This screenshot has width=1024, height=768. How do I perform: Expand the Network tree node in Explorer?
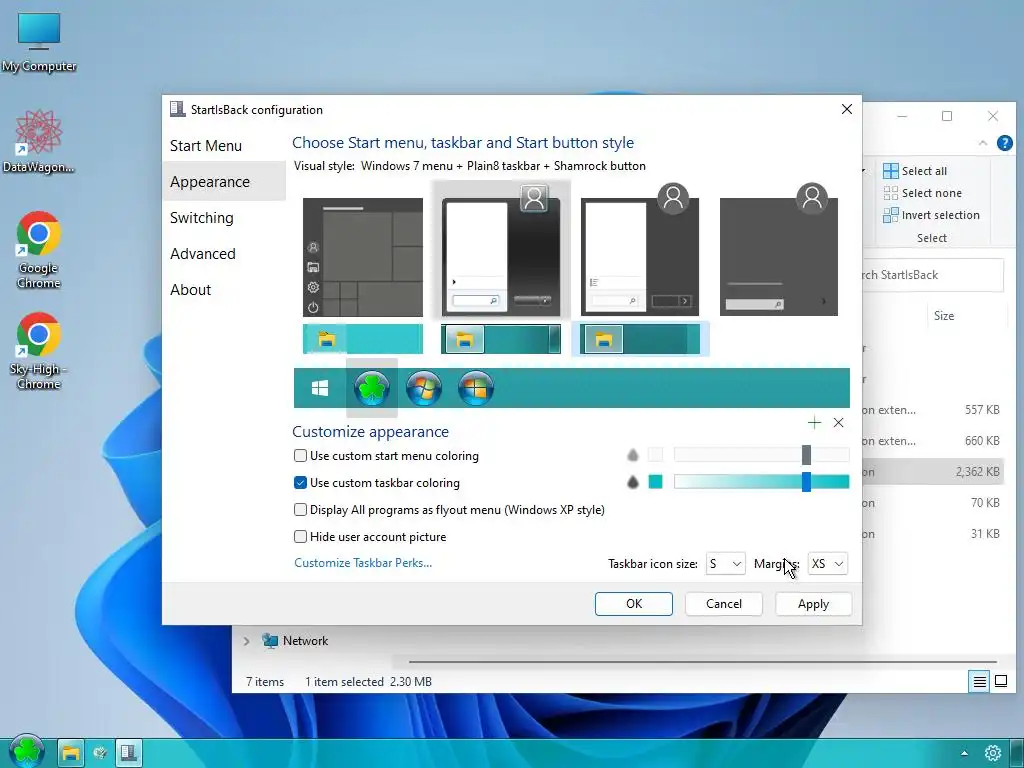pyautogui.click(x=246, y=641)
